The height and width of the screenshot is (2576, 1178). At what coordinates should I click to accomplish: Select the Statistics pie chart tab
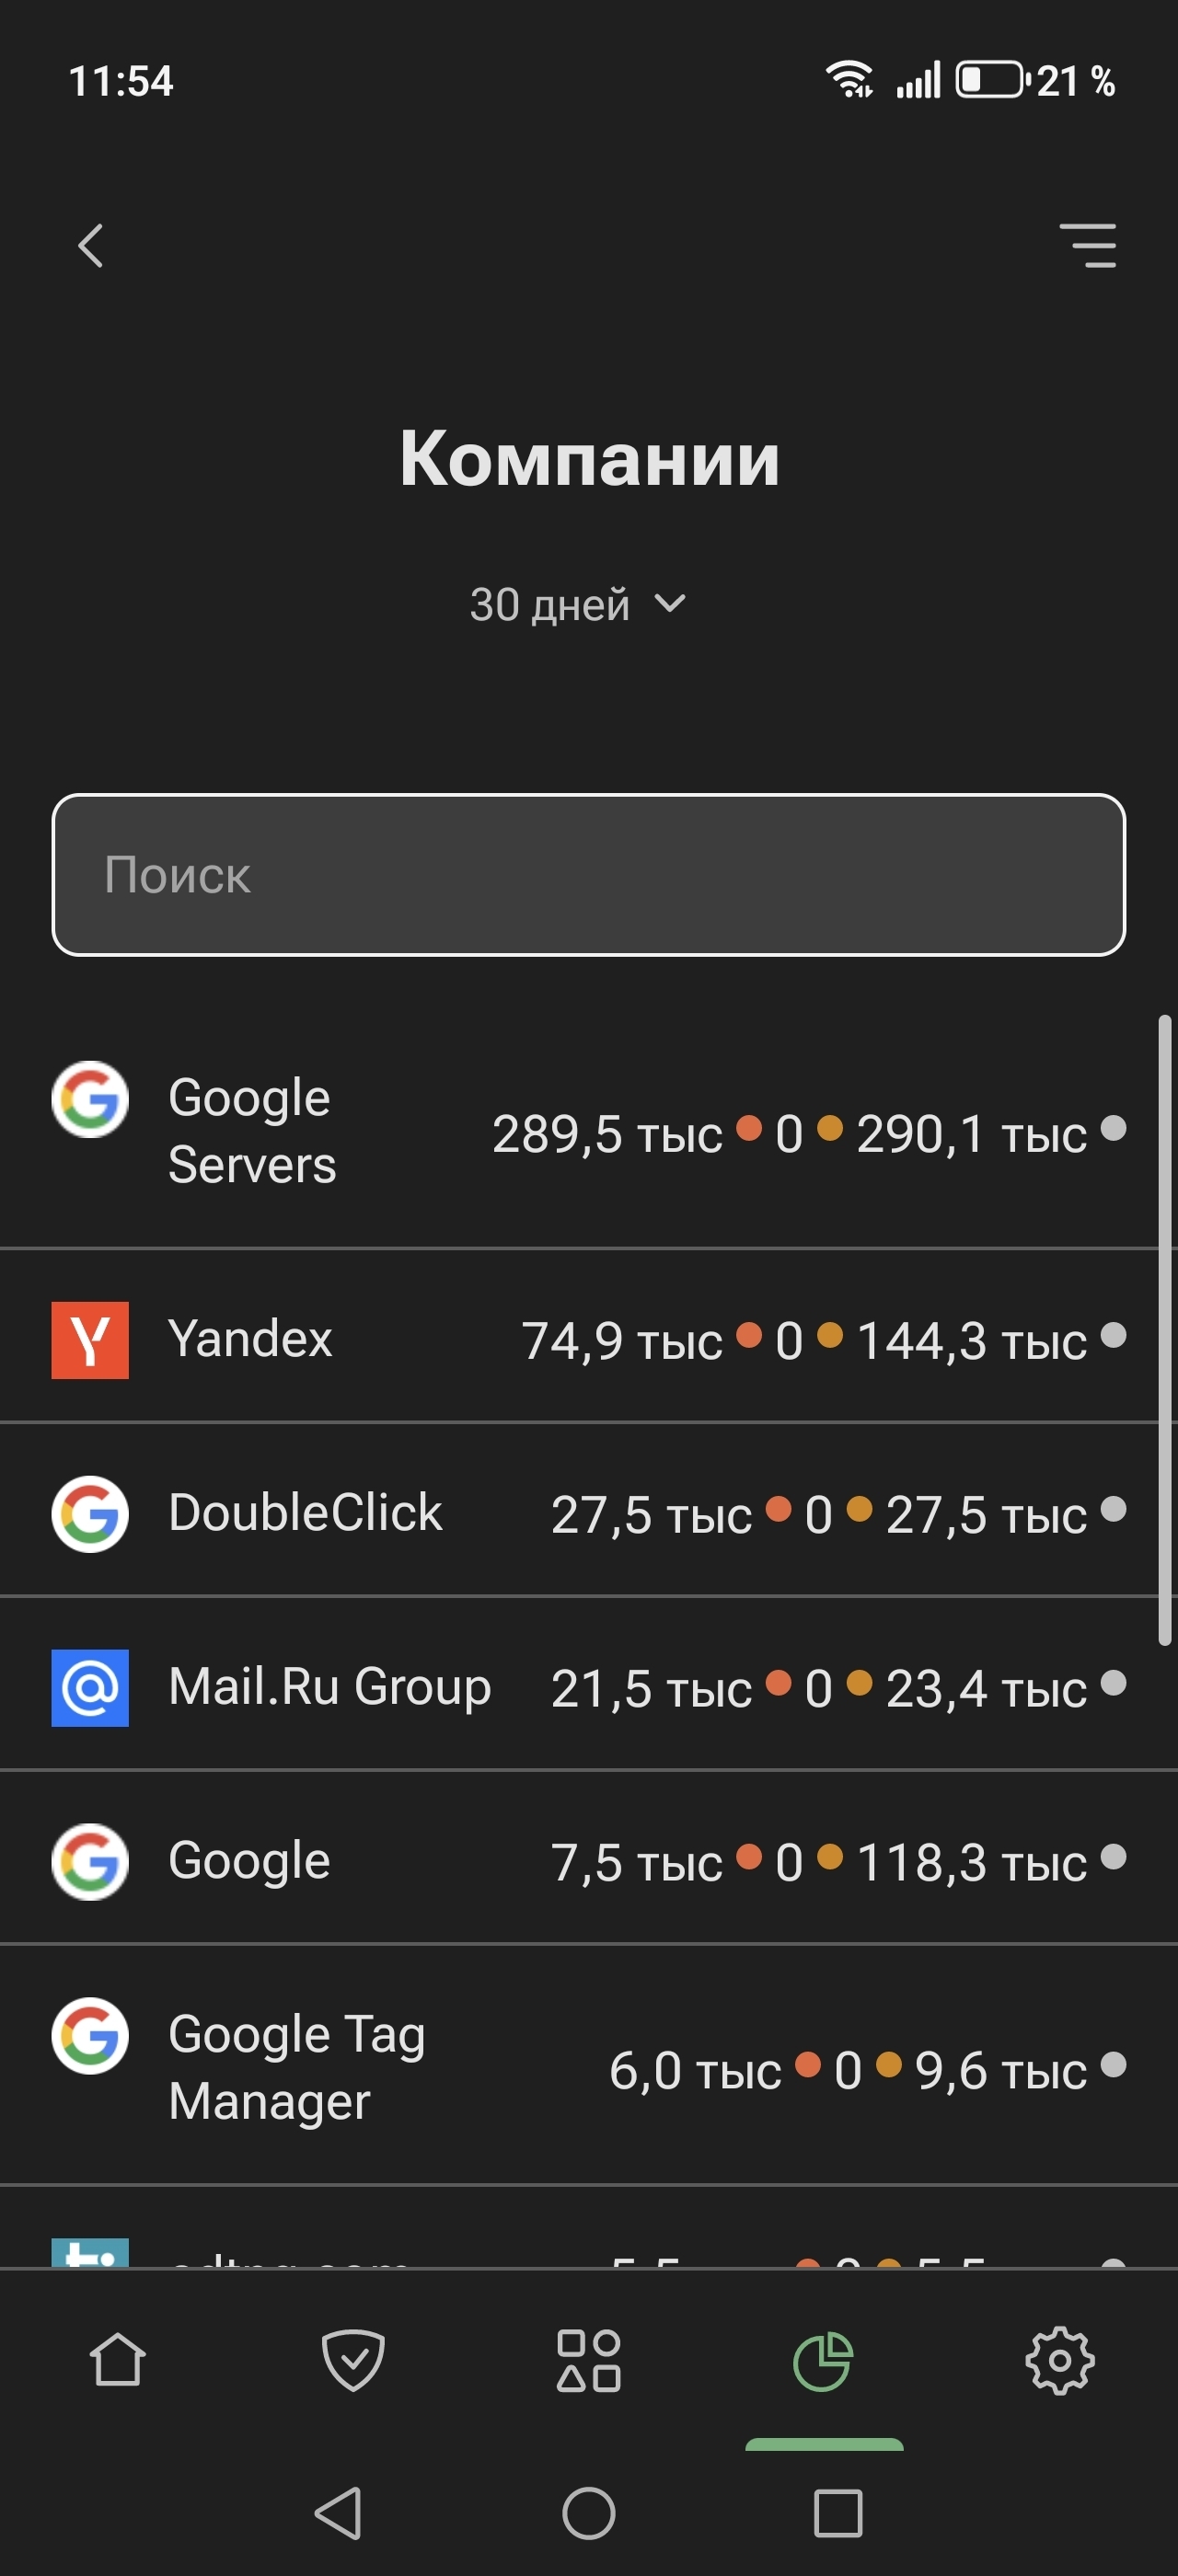(823, 2361)
